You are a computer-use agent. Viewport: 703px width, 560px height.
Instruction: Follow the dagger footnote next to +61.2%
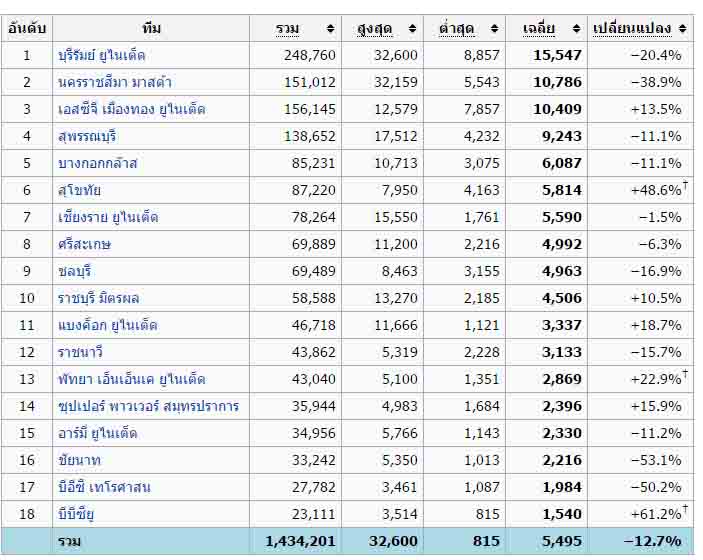click(x=685, y=508)
